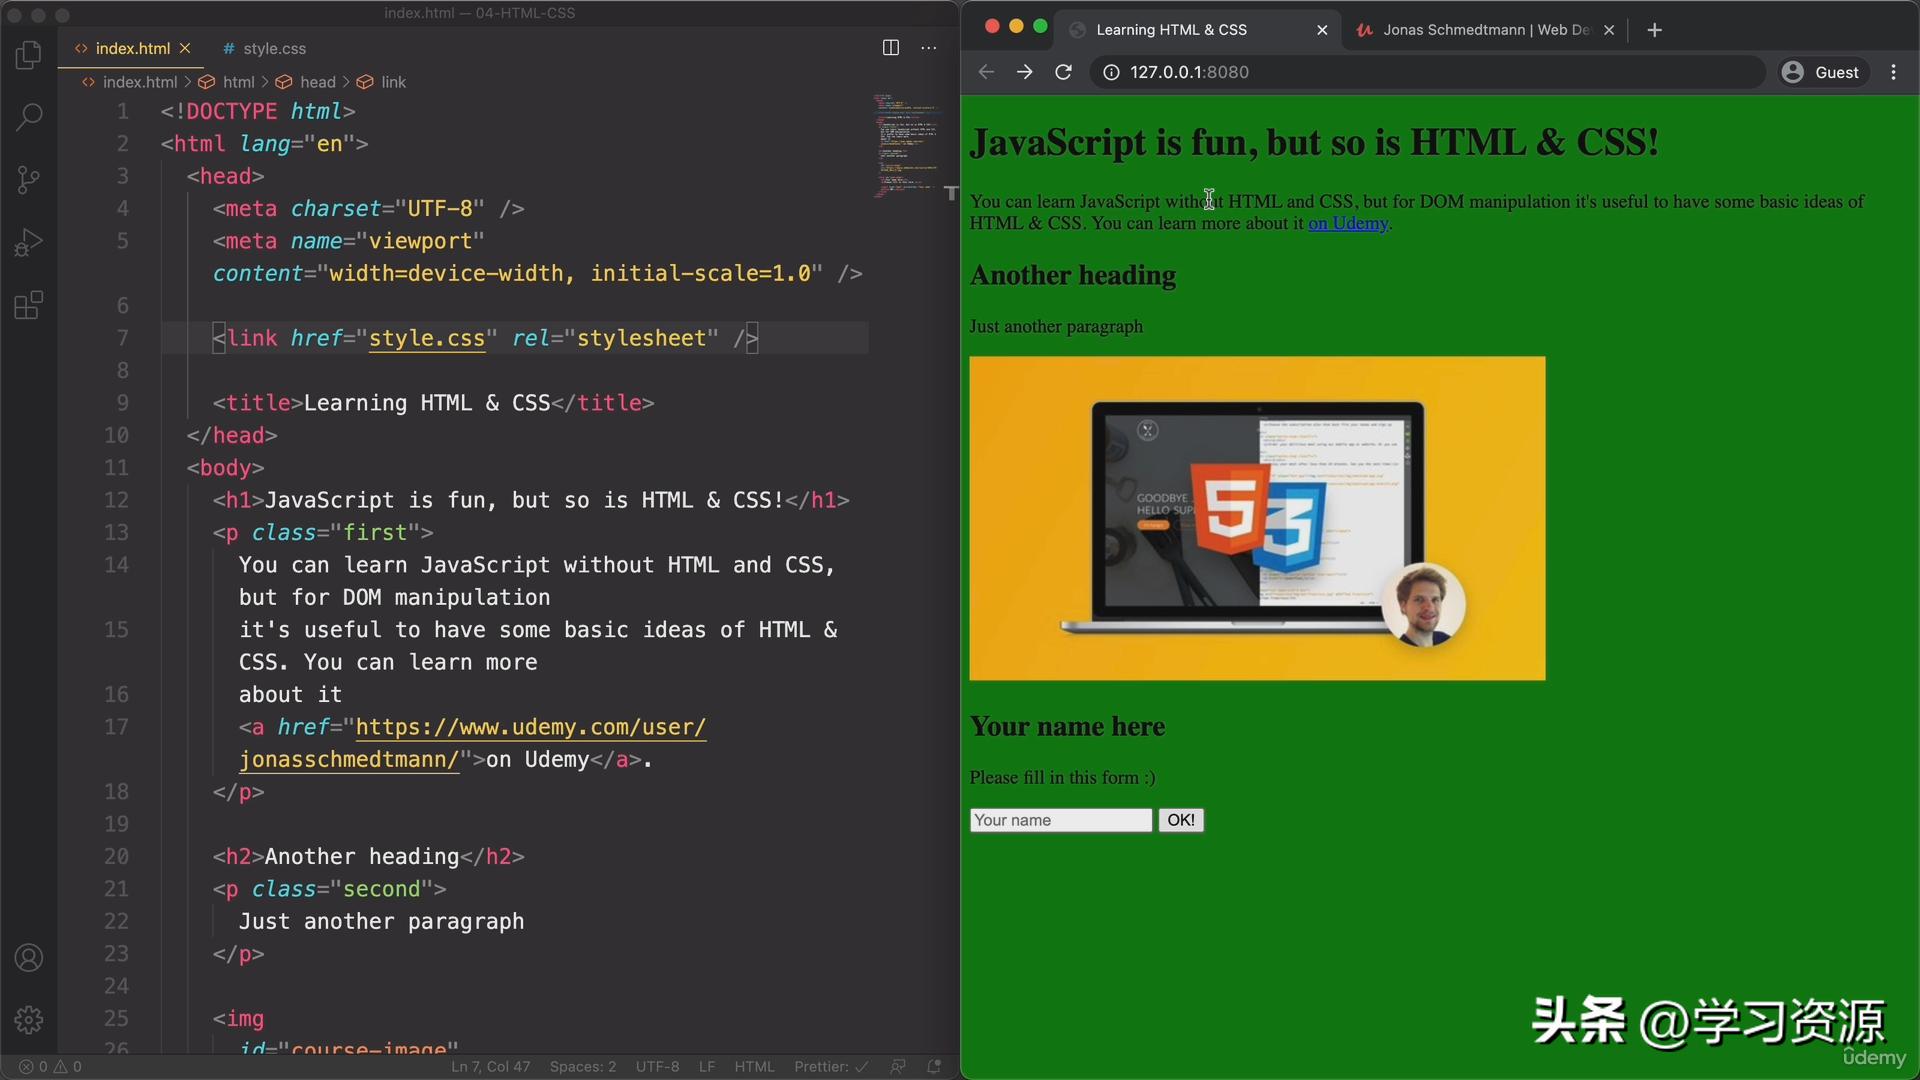The width and height of the screenshot is (1920, 1080).
Task: Open the editor more actions menu
Action: [x=929, y=47]
